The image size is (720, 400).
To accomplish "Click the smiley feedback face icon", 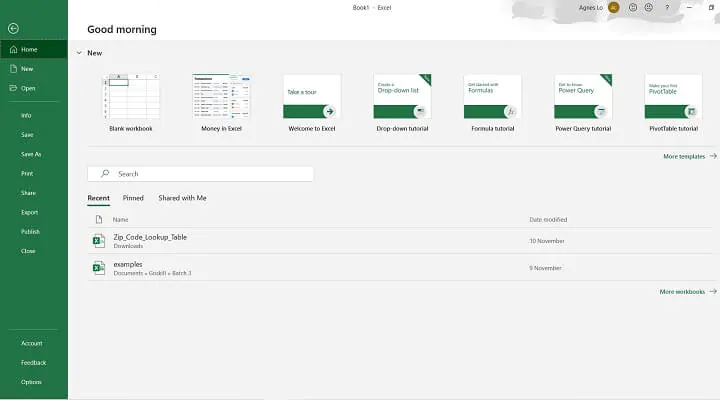I will tap(633, 7).
